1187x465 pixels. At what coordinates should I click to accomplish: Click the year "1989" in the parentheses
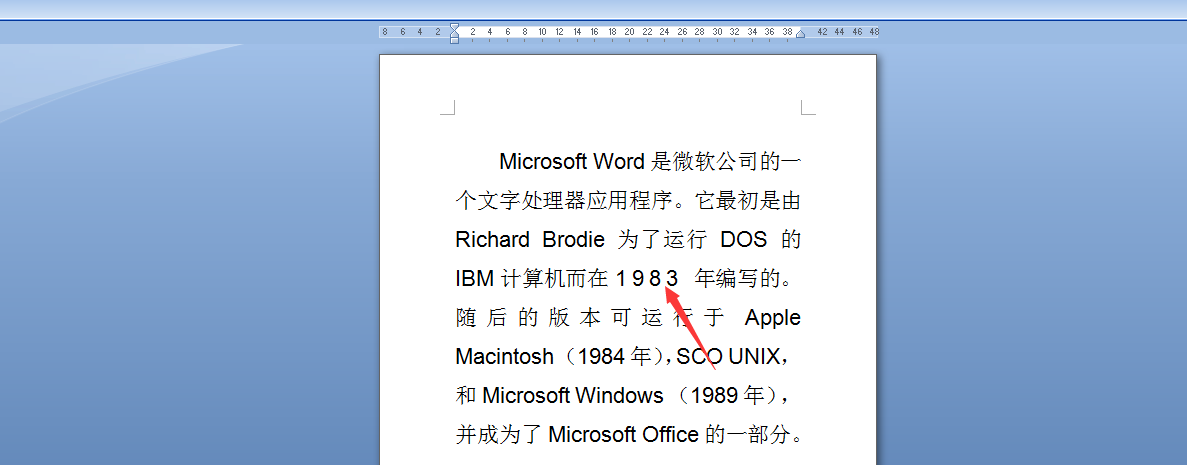point(714,395)
